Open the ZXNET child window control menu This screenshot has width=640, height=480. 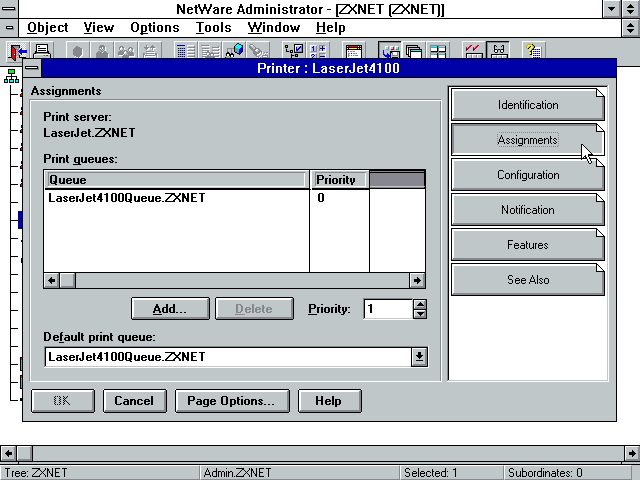pyautogui.click(x=9, y=28)
